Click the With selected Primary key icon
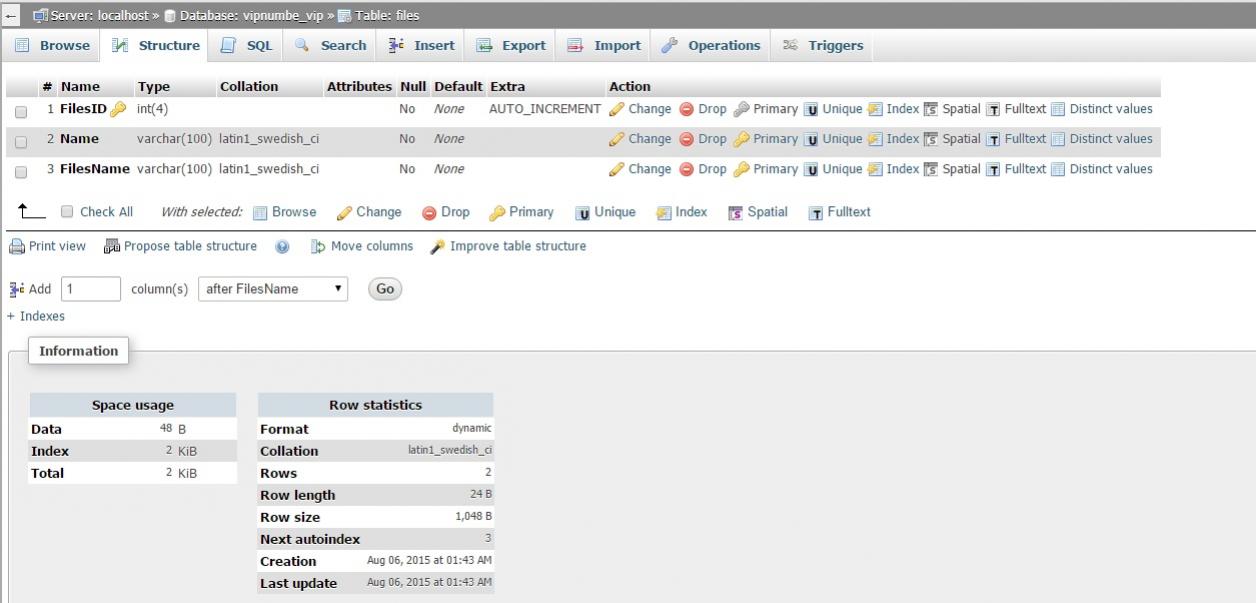 (x=497, y=212)
